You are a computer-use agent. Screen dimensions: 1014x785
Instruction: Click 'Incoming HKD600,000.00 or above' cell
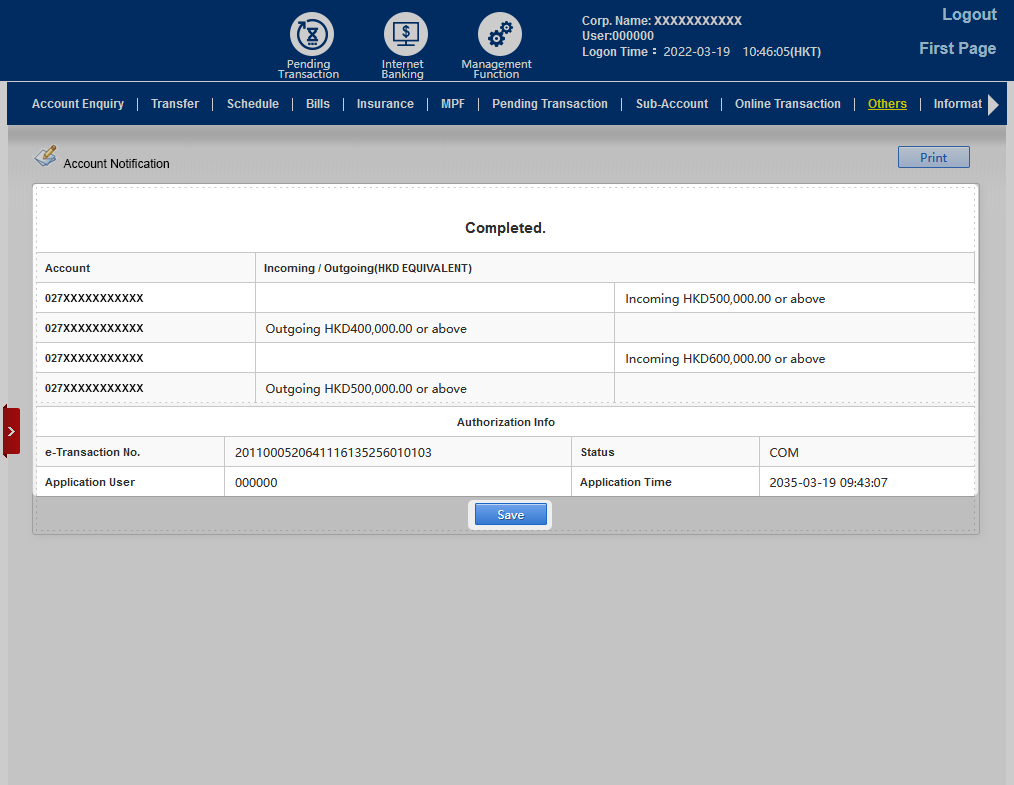click(794, 358)
